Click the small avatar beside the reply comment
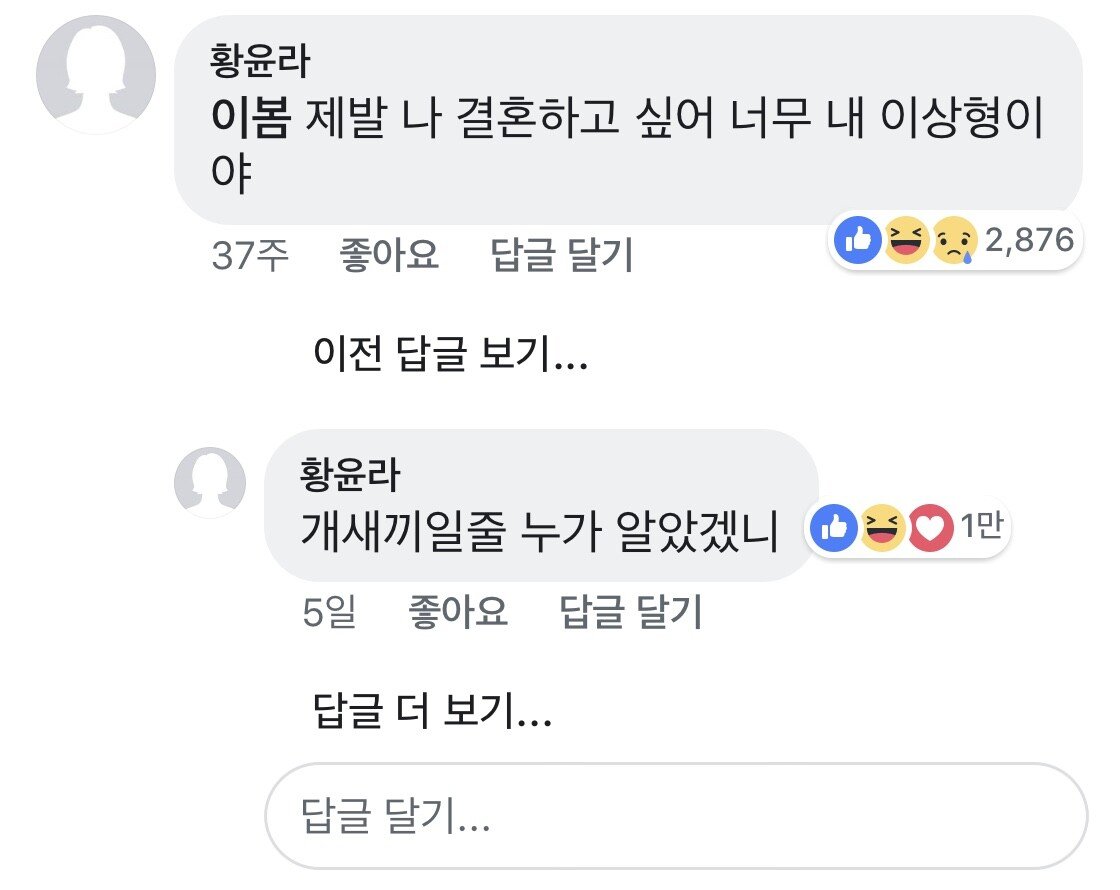This screenshot has height=890, width=1120. pos(210,482)
